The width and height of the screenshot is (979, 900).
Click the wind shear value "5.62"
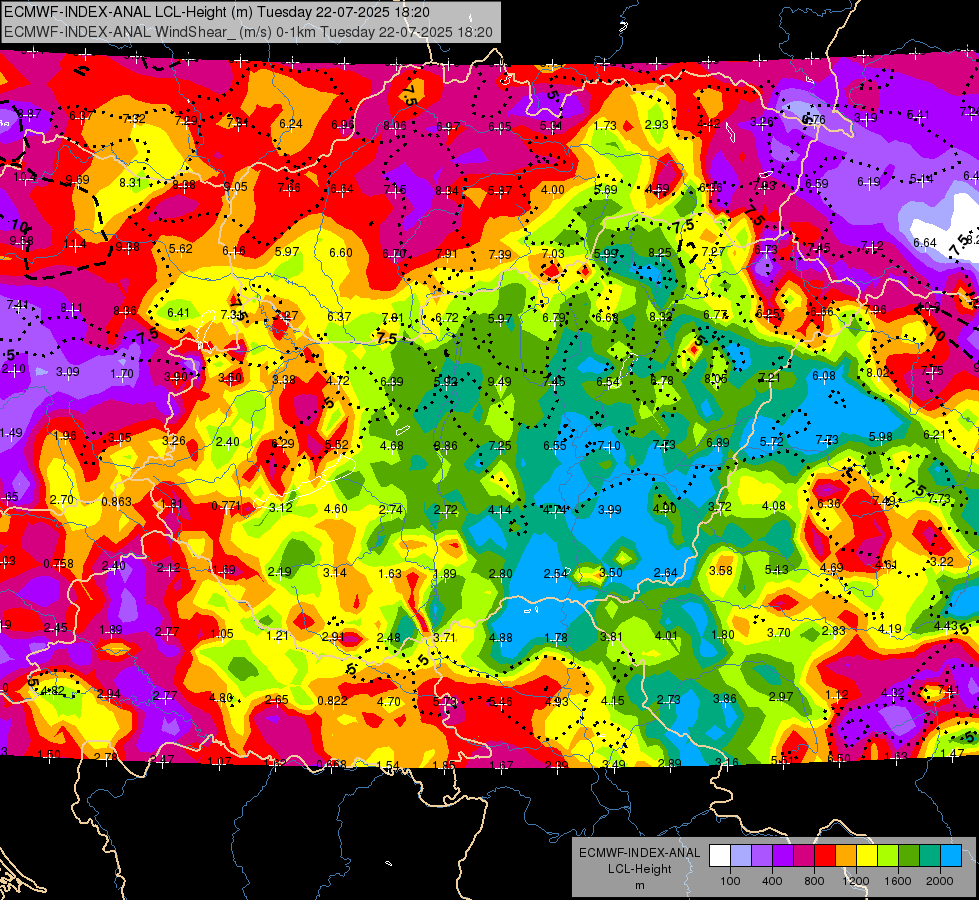[180, 249]
